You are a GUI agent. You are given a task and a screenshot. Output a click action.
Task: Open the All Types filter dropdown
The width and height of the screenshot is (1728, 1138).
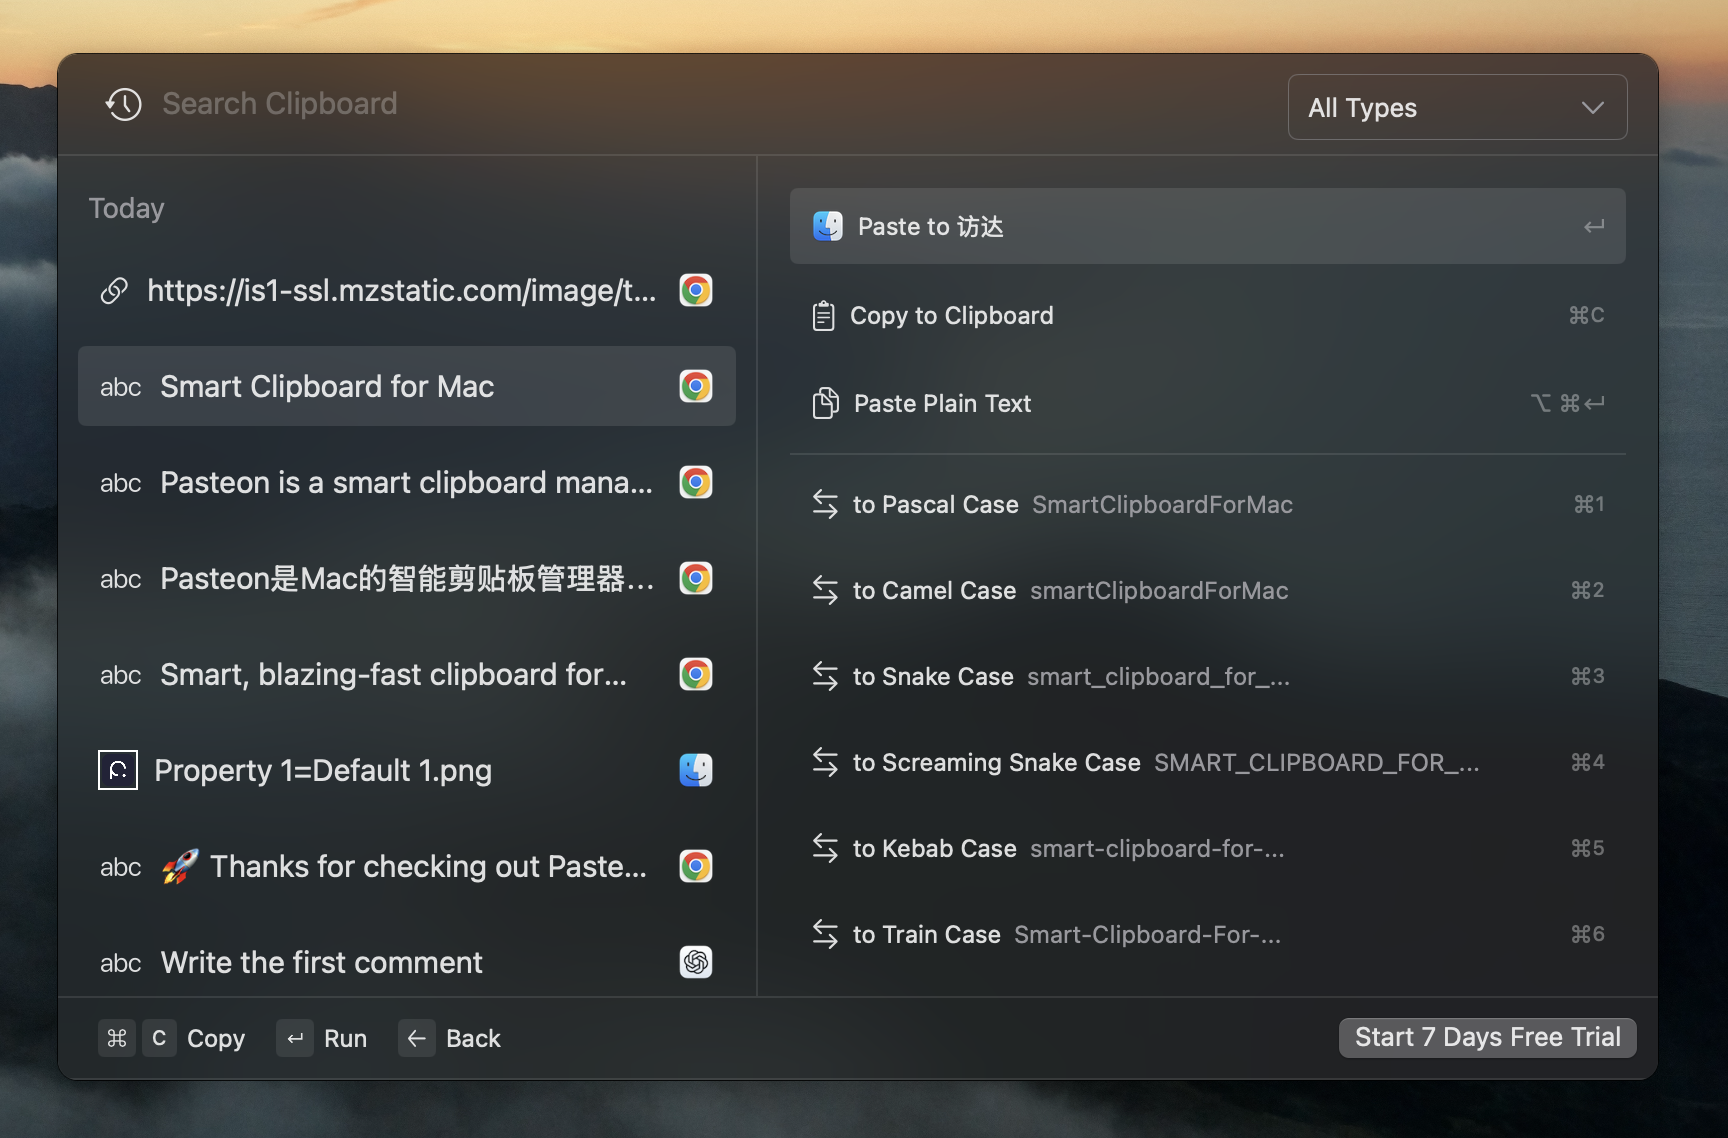1457,107
